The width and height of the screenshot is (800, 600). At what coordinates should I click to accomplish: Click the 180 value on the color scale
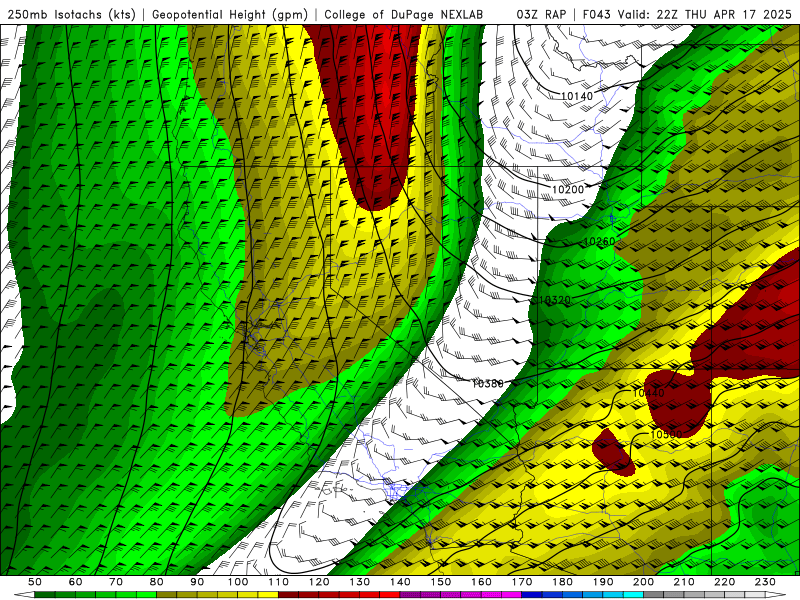(562, 582)
